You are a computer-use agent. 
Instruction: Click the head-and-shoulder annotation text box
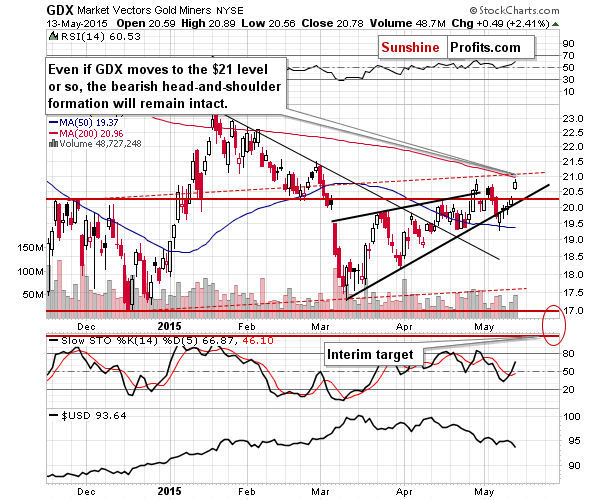click(x=166, y=86)
